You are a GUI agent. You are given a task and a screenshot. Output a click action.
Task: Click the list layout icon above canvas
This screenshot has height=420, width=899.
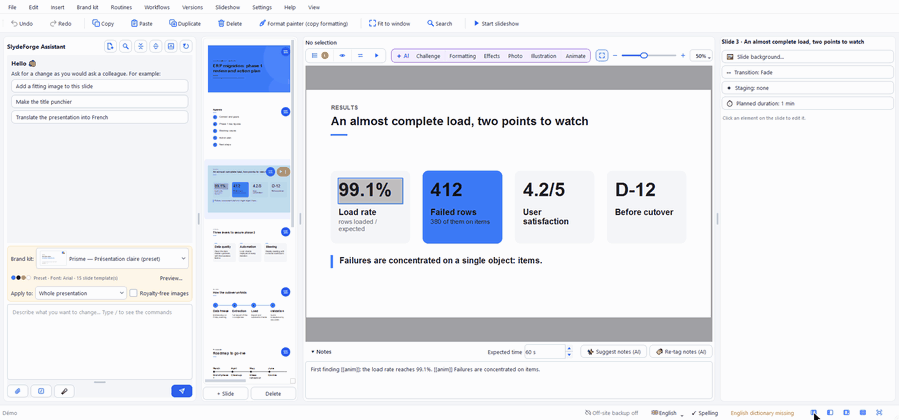[314, 56]
